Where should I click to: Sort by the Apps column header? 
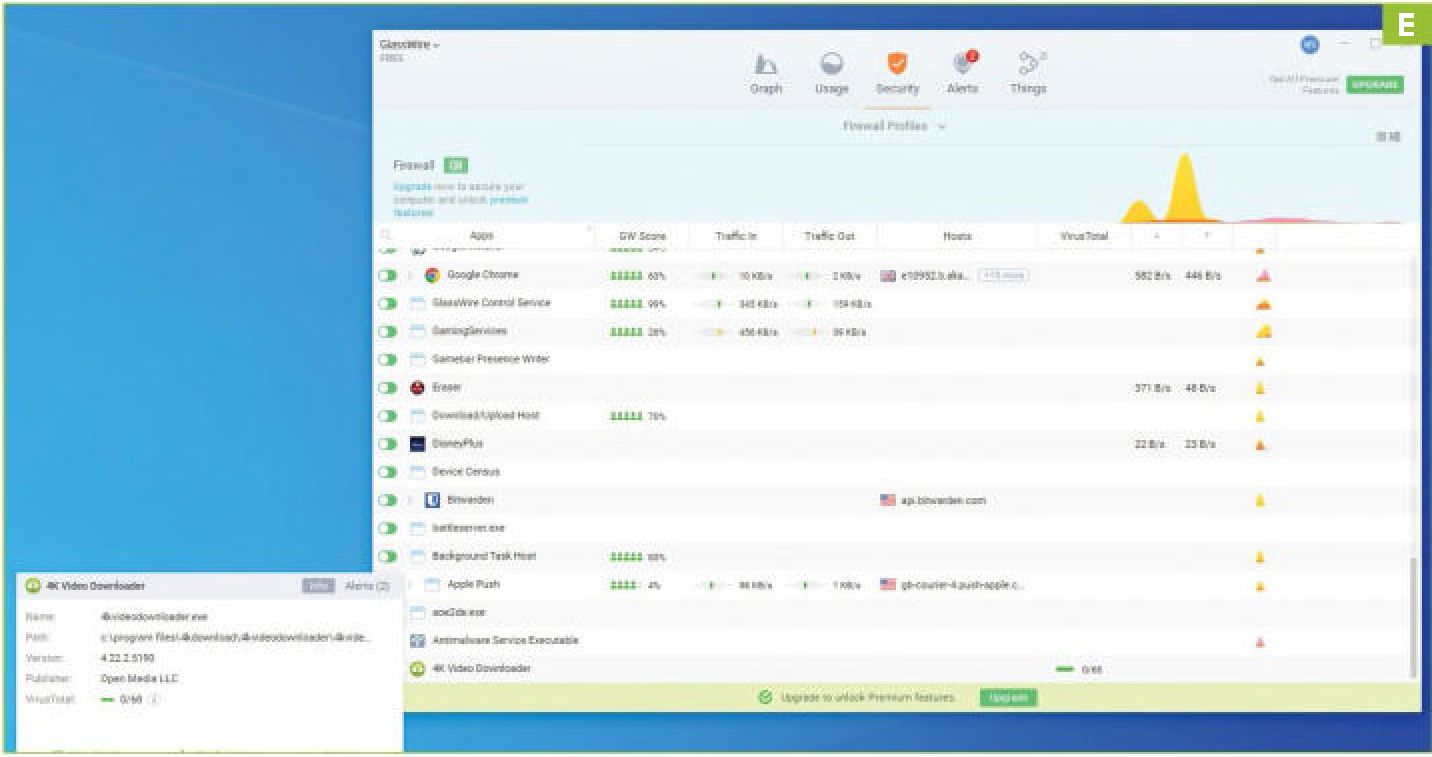pyautogui.click(x=481, y=236)
